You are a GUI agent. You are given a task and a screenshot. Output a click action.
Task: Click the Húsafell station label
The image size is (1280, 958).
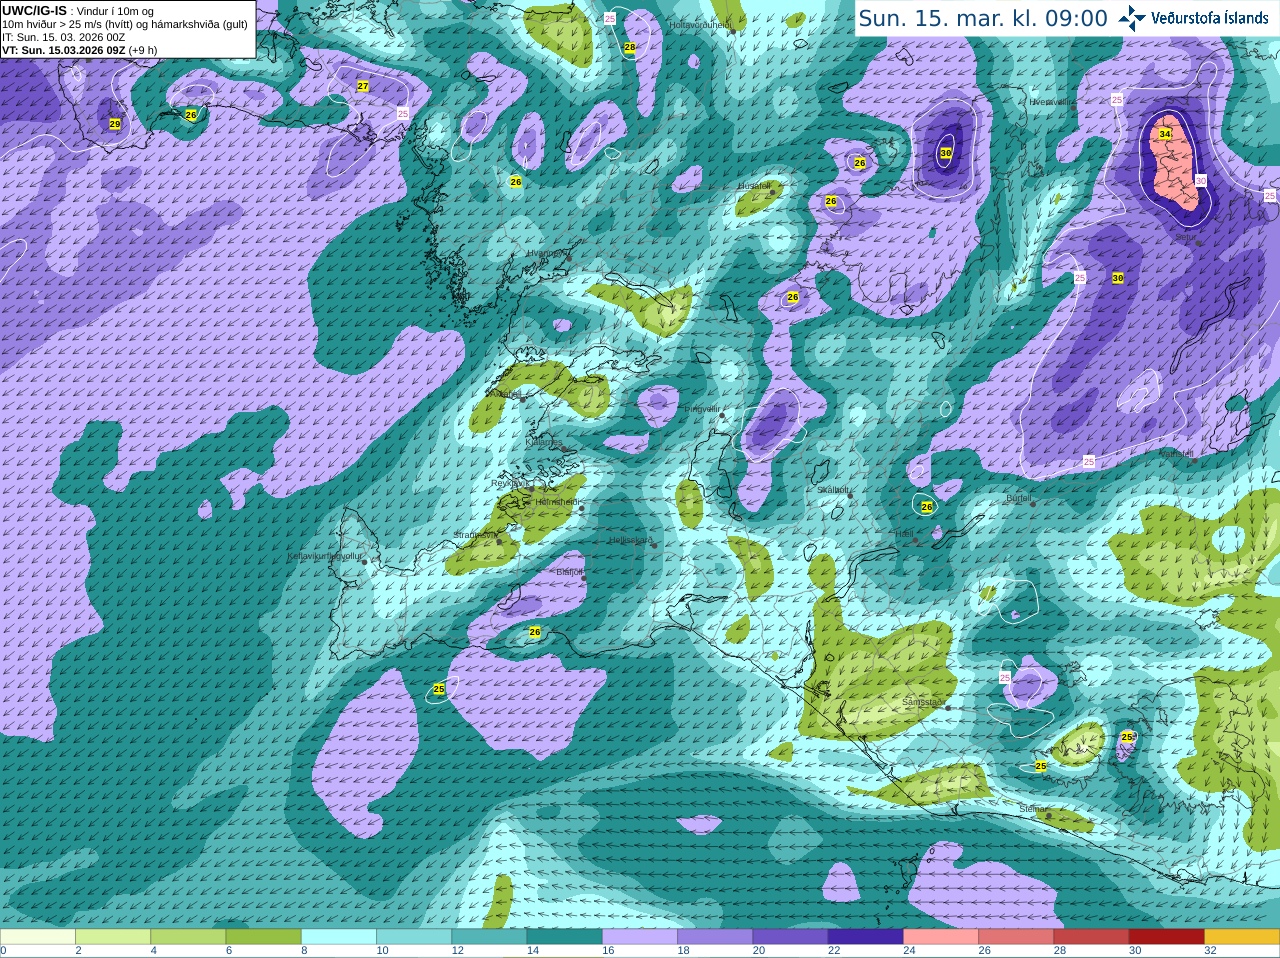(754, 186)
